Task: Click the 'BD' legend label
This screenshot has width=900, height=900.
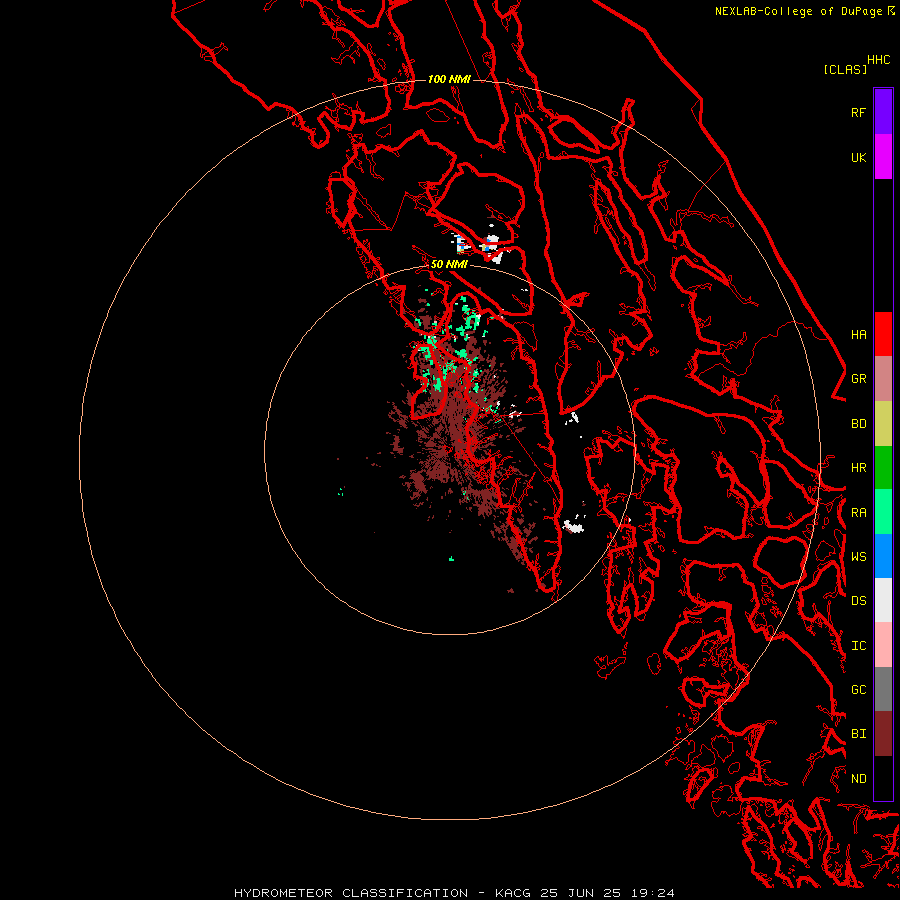Action: pyautogui.click(x=858, y=424)
